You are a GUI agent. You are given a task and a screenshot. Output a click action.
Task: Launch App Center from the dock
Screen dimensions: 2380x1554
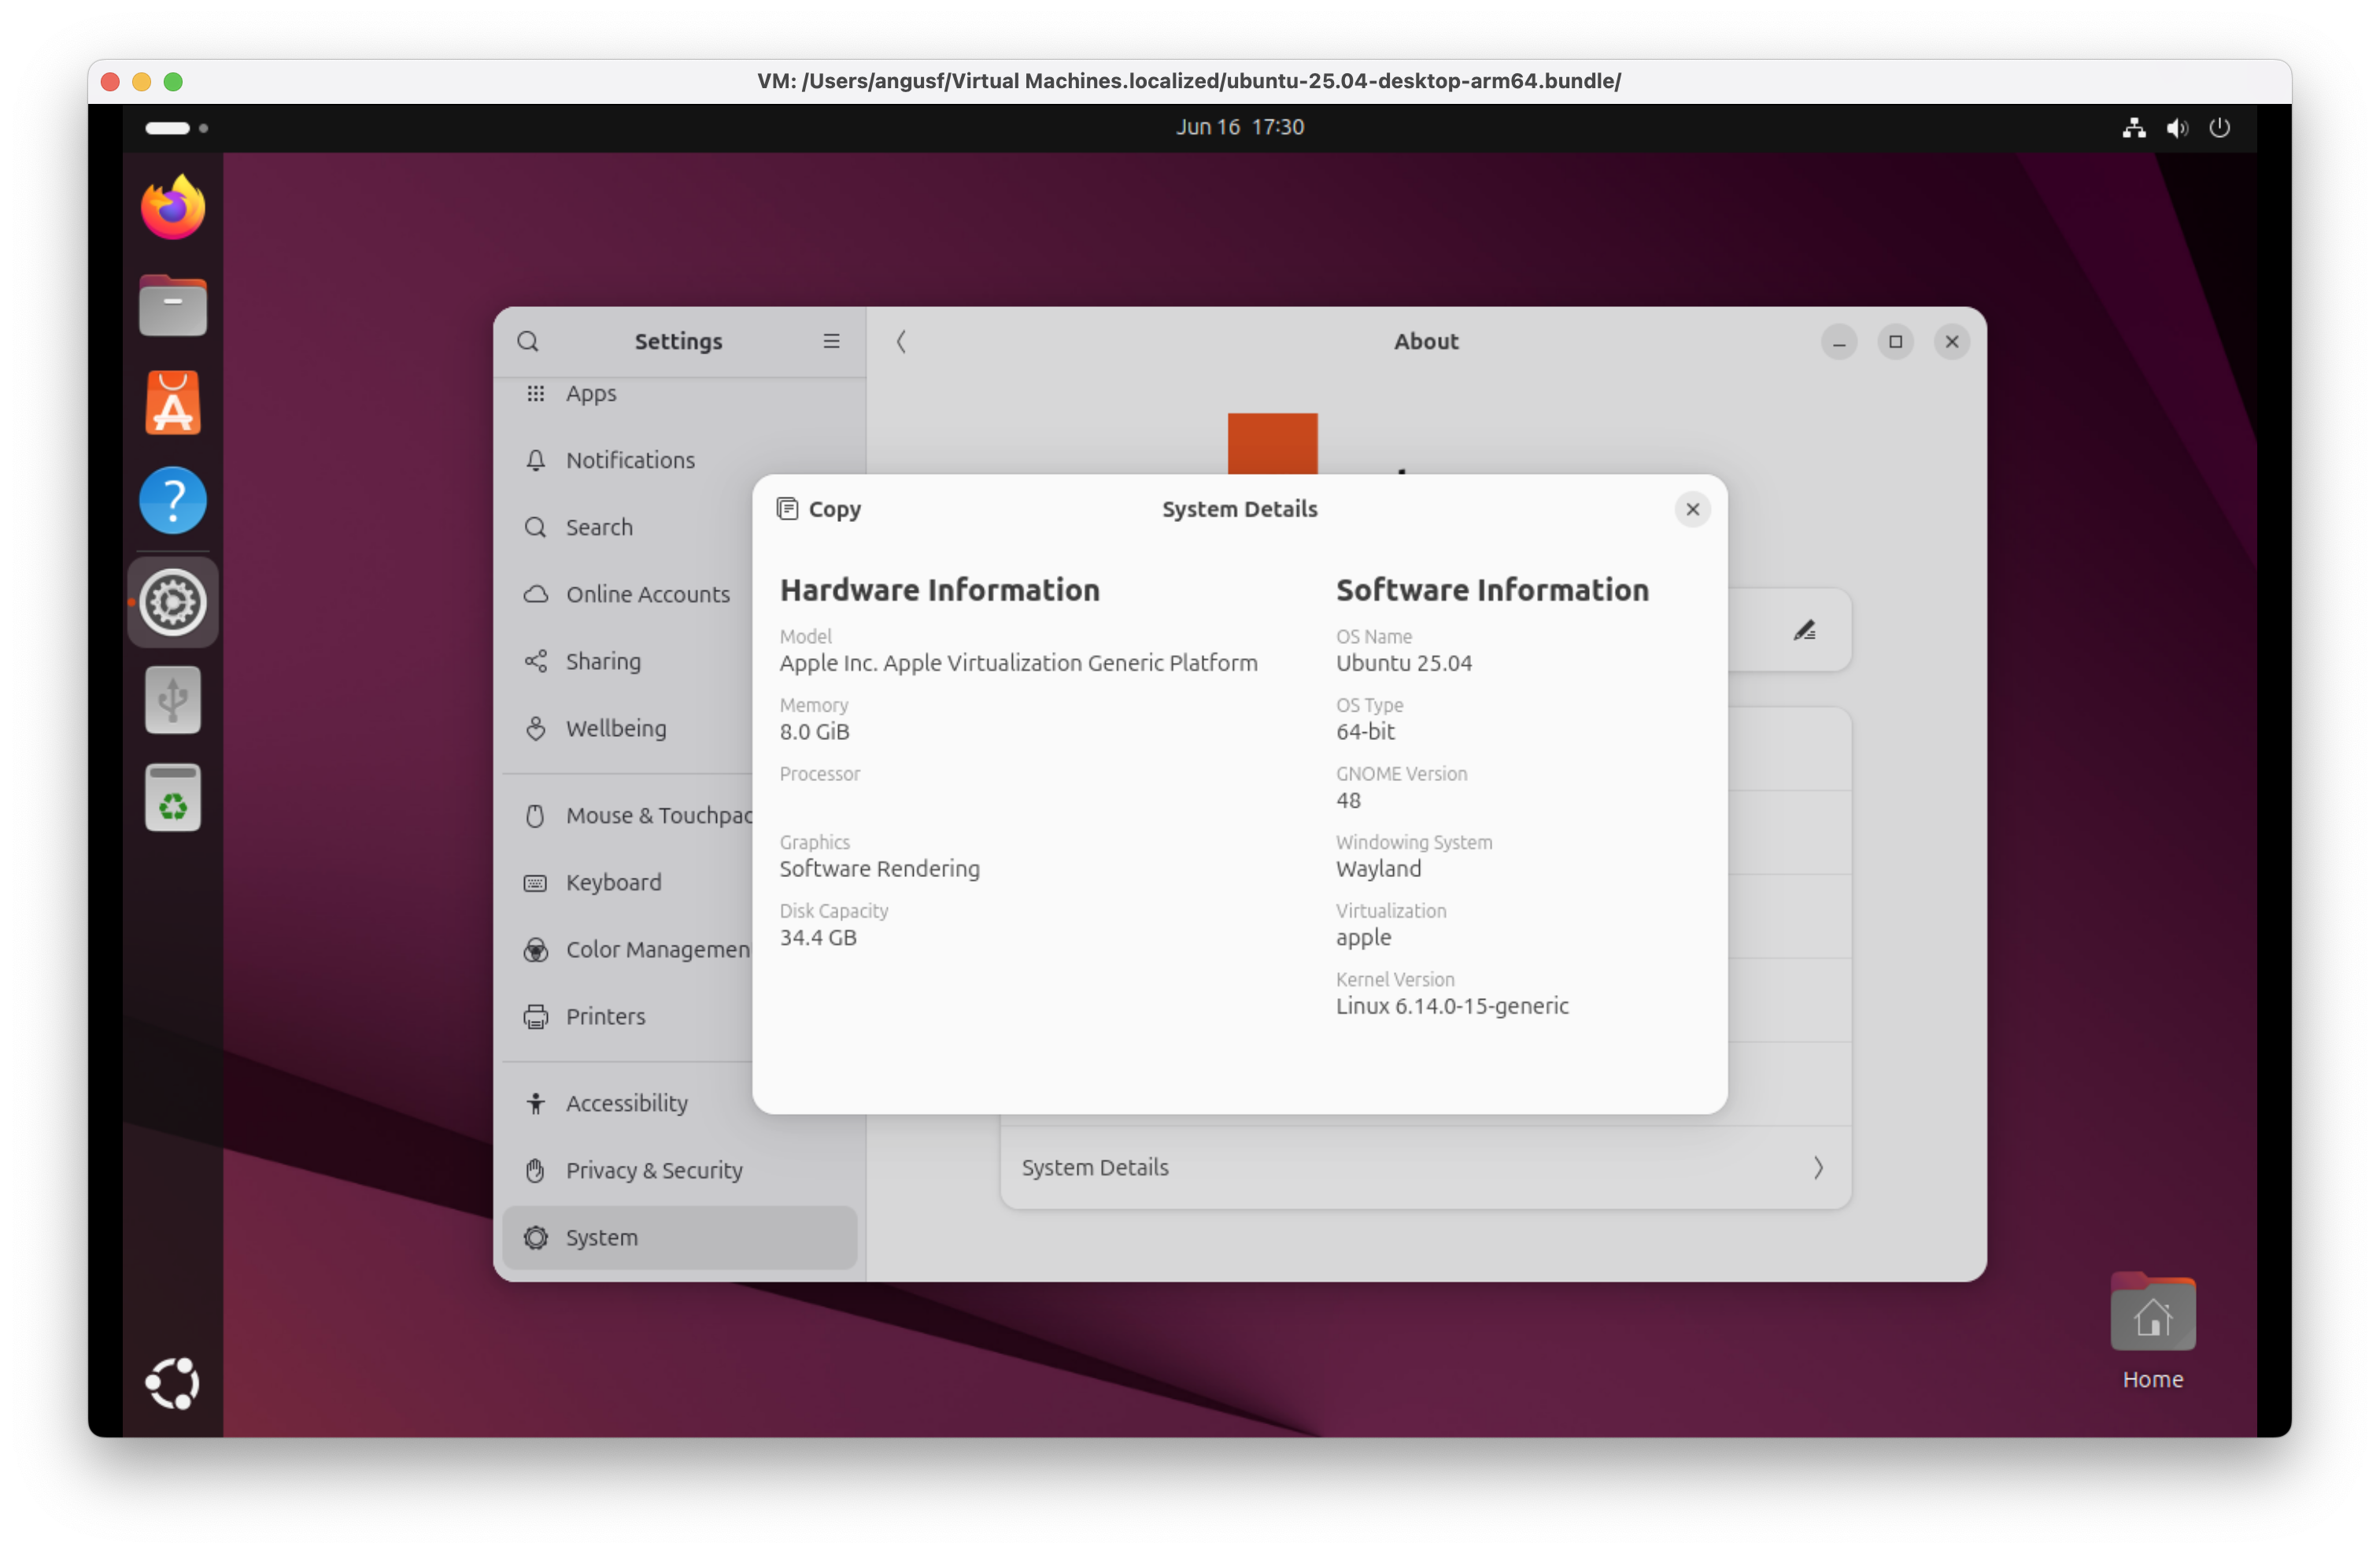pyautogui.click(x=172, y=402)
